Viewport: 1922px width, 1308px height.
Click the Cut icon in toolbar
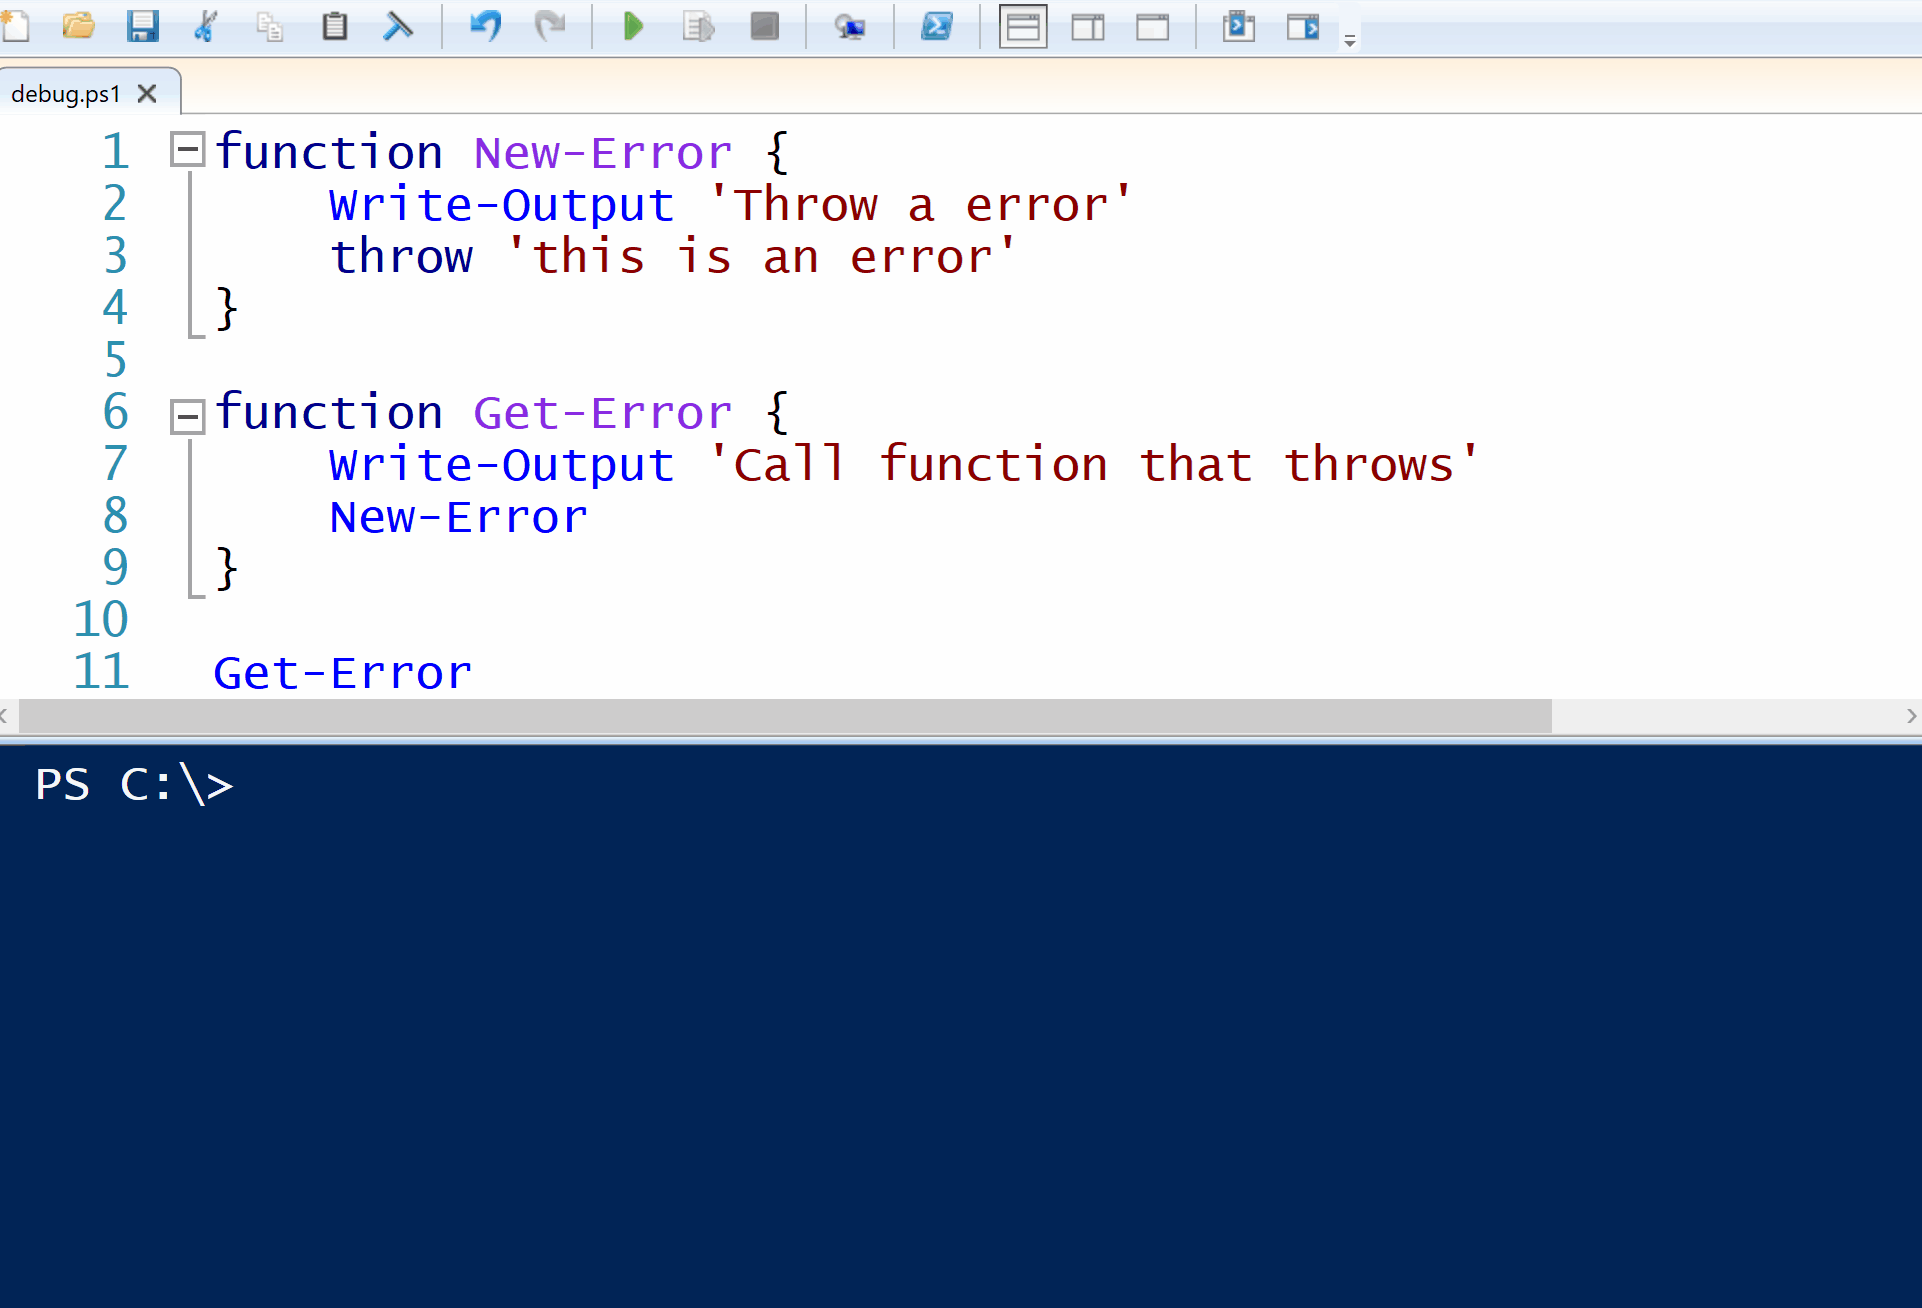coord(200,26)
